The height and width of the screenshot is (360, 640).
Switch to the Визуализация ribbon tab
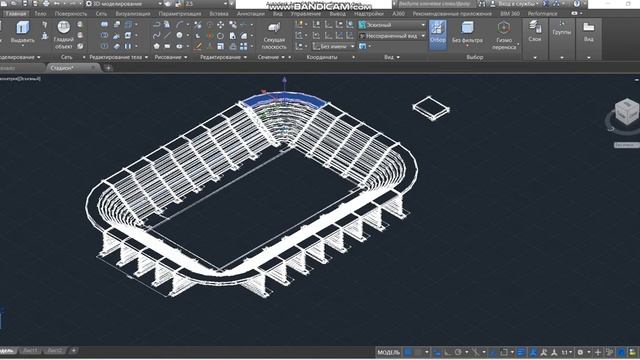point(133,13)
